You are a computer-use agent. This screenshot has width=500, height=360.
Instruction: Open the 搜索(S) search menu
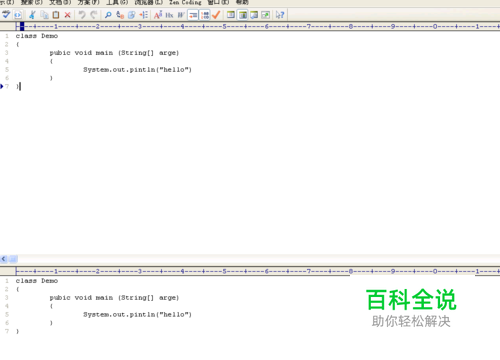tap(32, 2)
